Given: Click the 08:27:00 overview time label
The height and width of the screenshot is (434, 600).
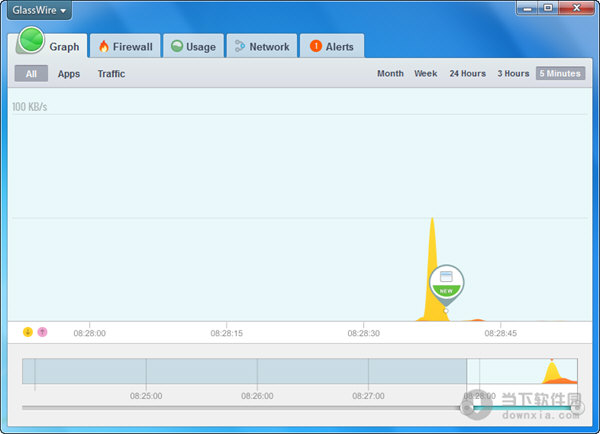Looking at the screenshot, I should point(368,396).
